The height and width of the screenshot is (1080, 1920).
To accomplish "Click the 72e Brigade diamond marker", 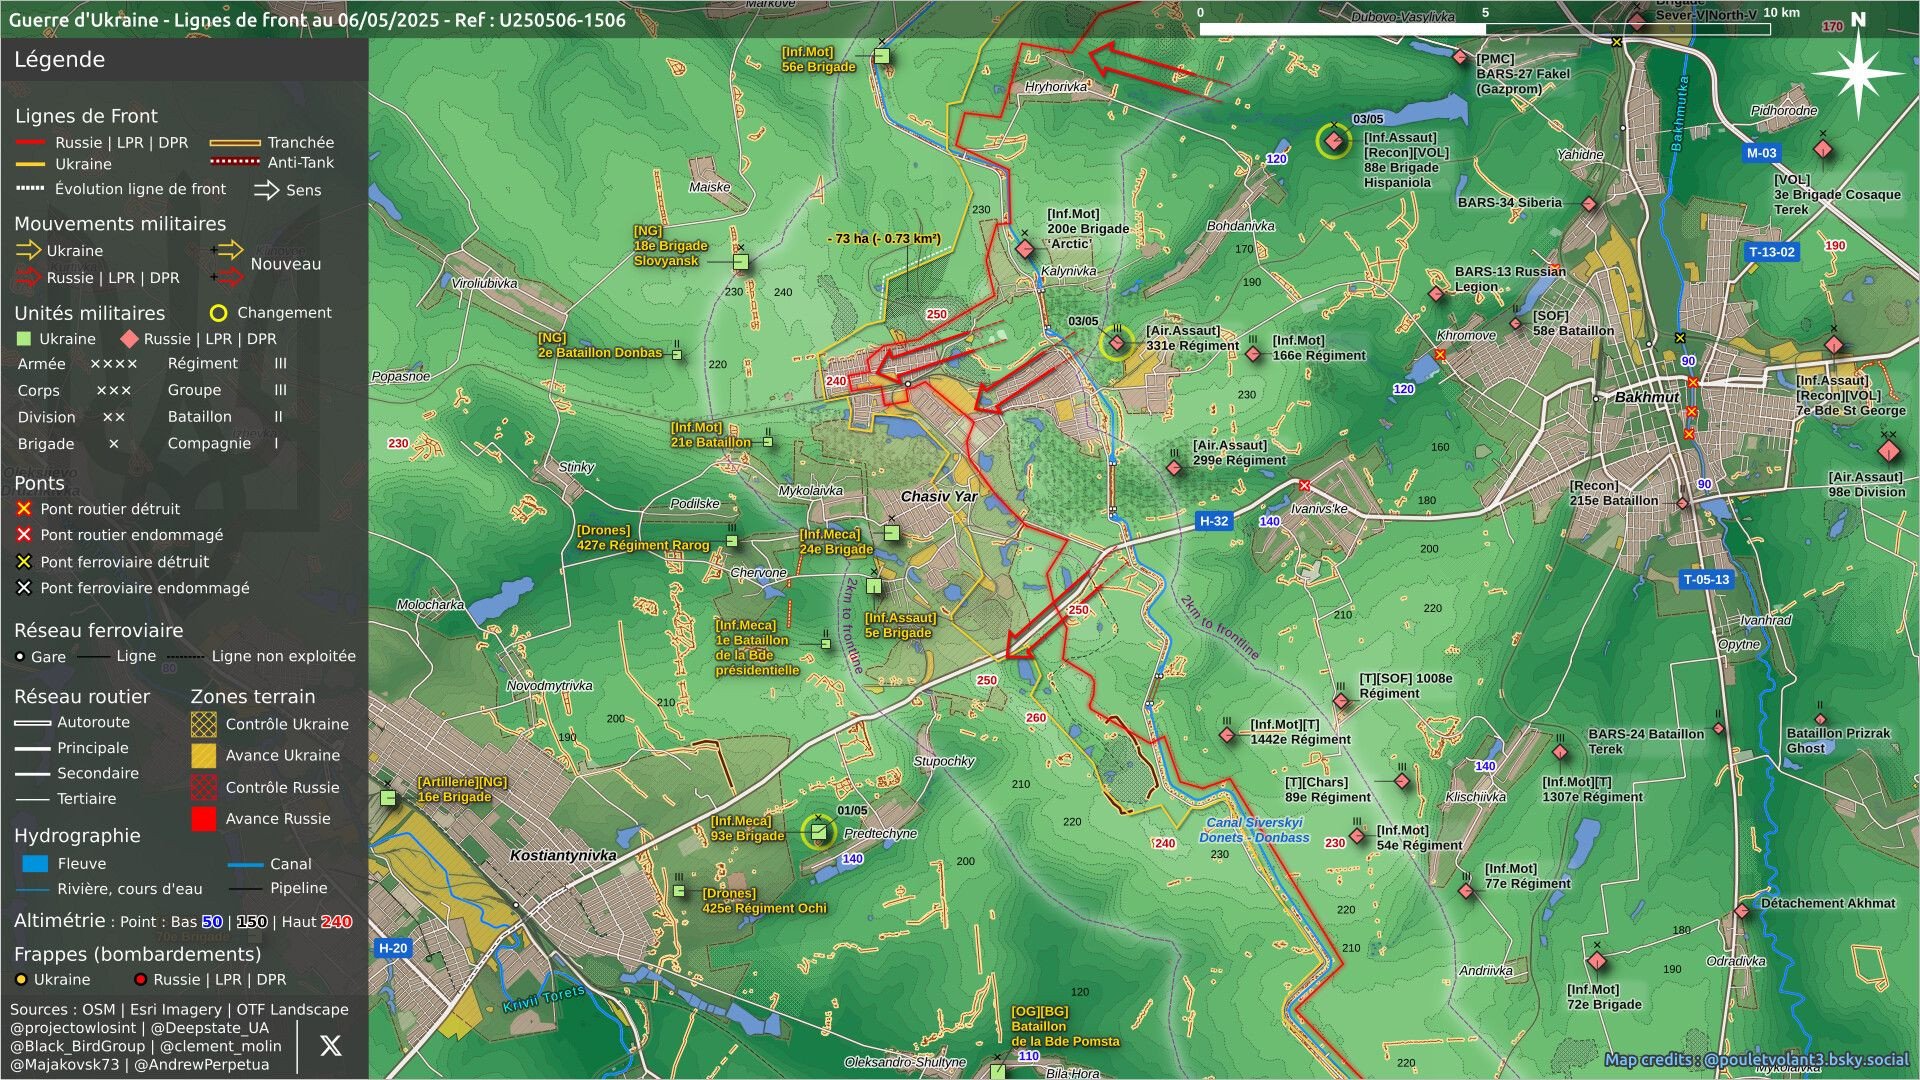I will tap(1597, 962).
